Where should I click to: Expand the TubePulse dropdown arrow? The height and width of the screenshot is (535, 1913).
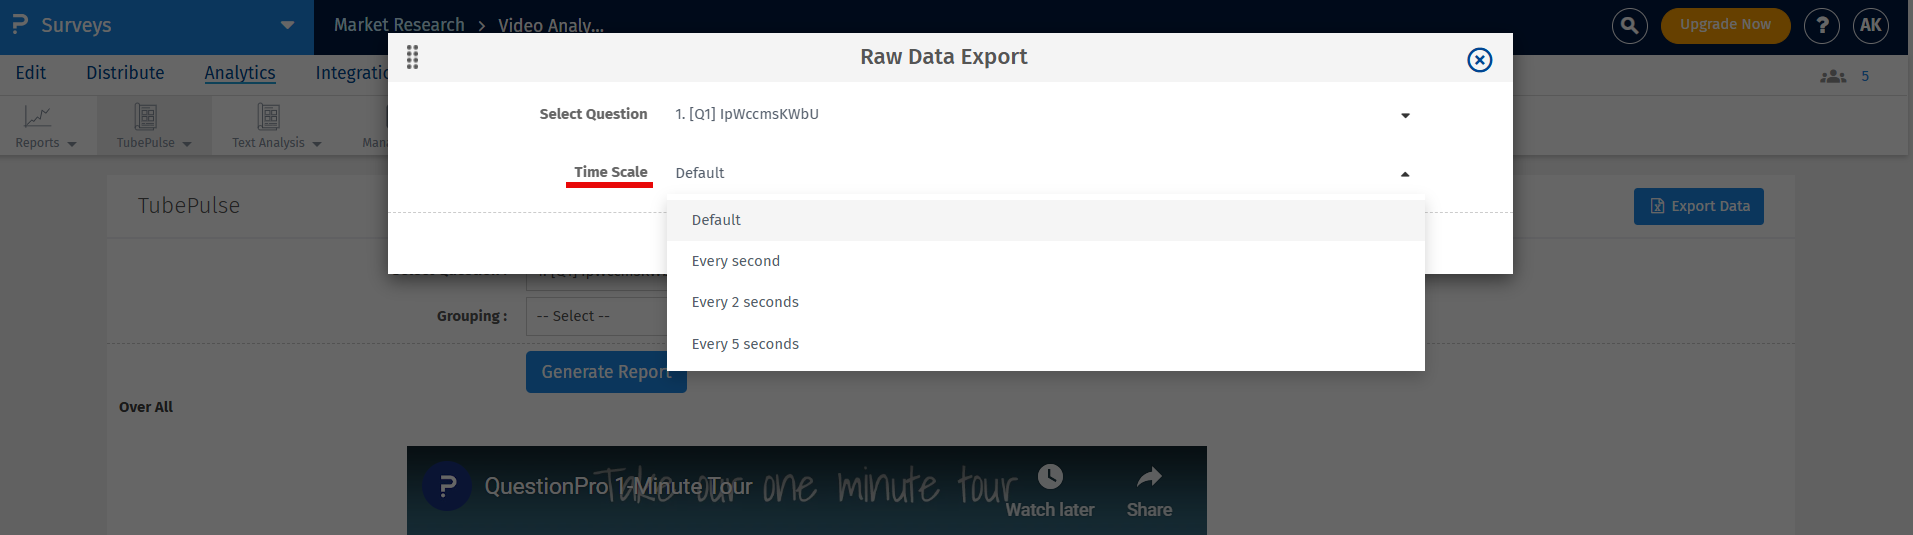[187, 144]
